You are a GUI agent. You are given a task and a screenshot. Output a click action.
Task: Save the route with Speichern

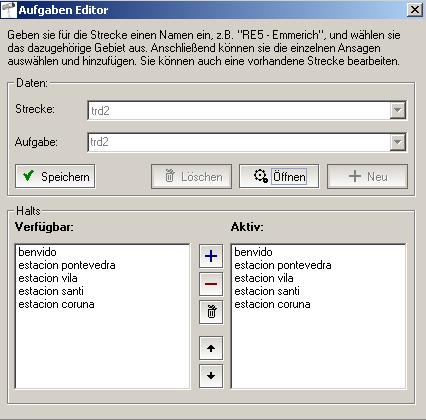[x=55, y=176]
